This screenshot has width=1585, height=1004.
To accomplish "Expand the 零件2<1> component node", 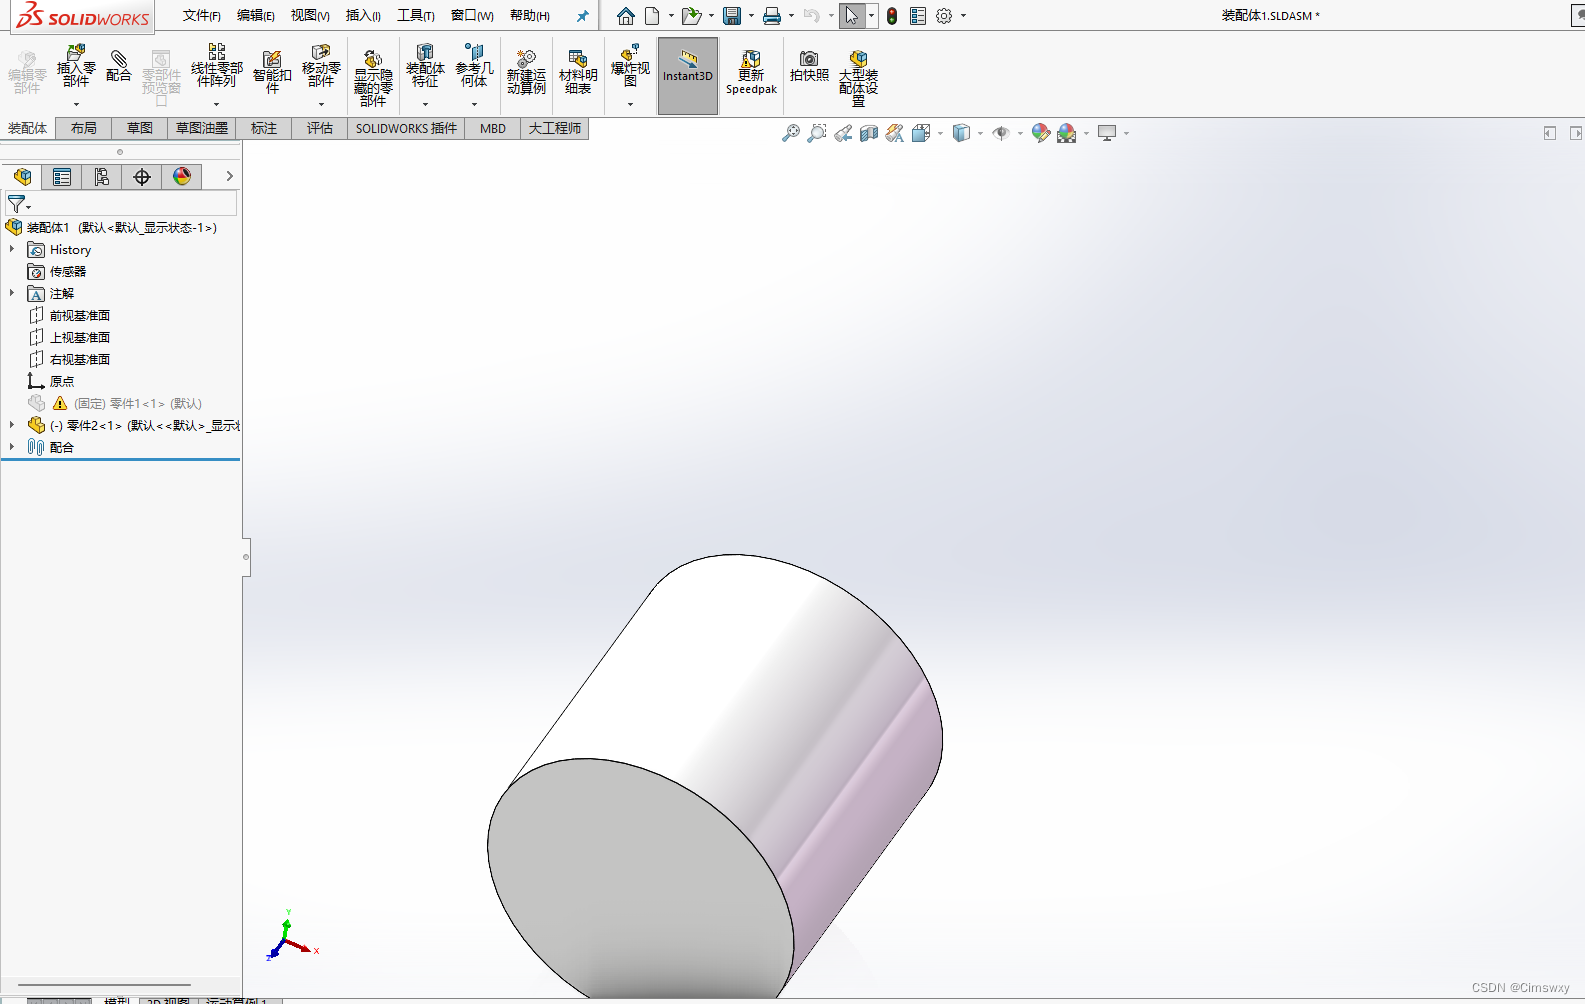I will [x=12, y=425].
